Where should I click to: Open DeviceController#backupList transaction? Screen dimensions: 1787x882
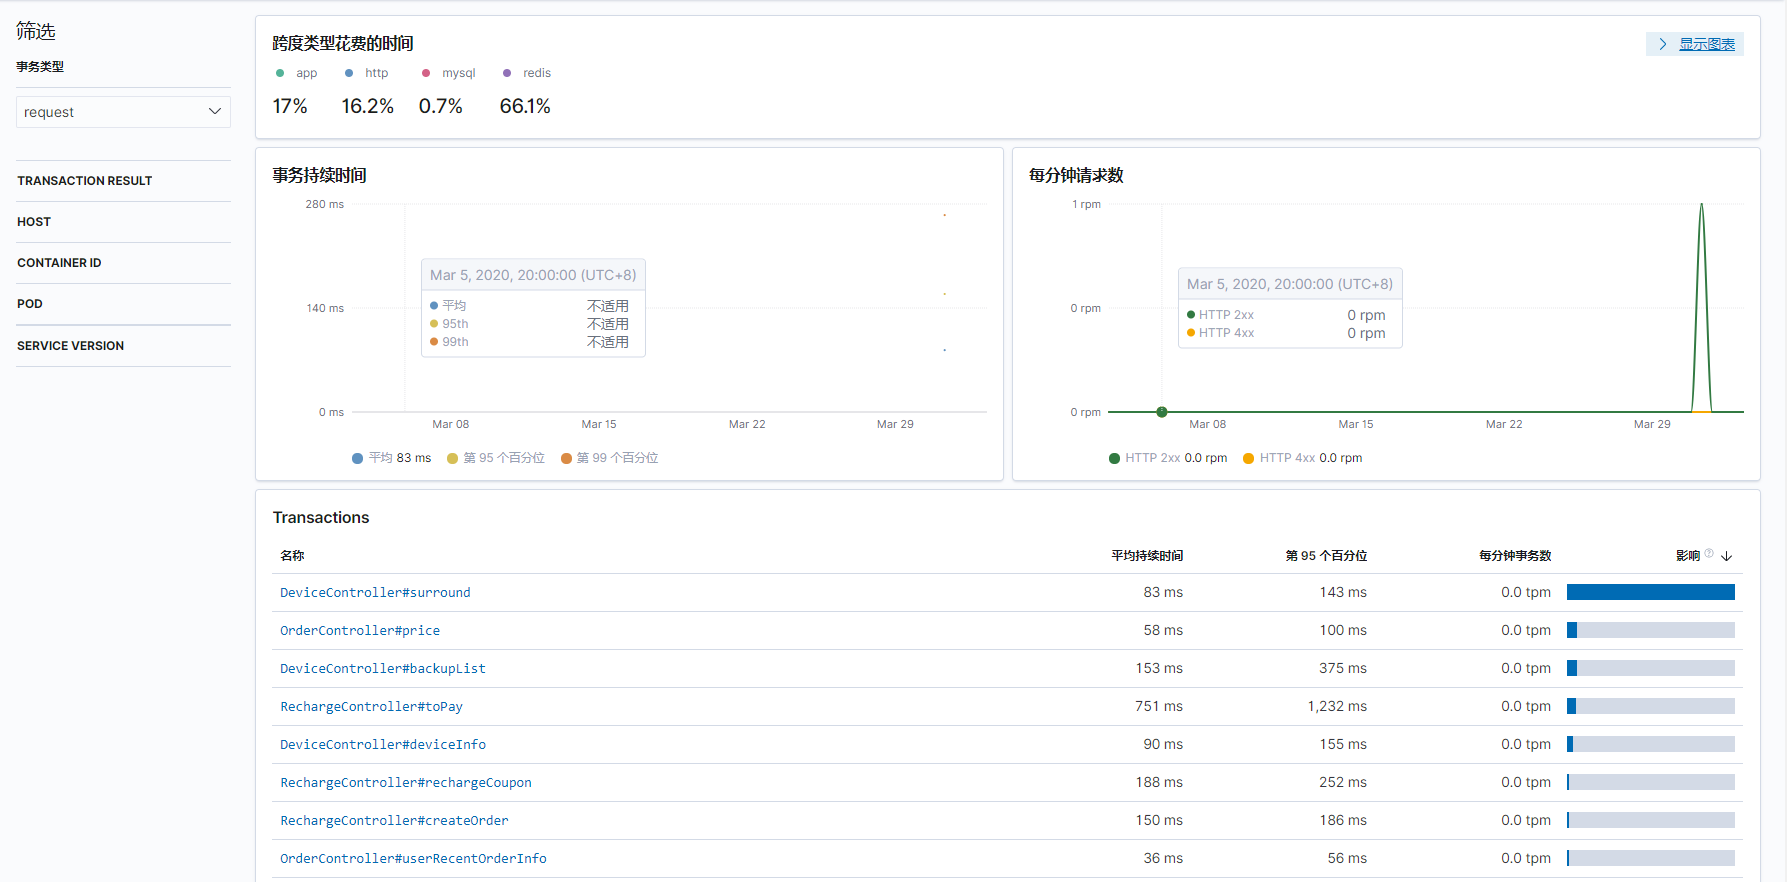383,669
